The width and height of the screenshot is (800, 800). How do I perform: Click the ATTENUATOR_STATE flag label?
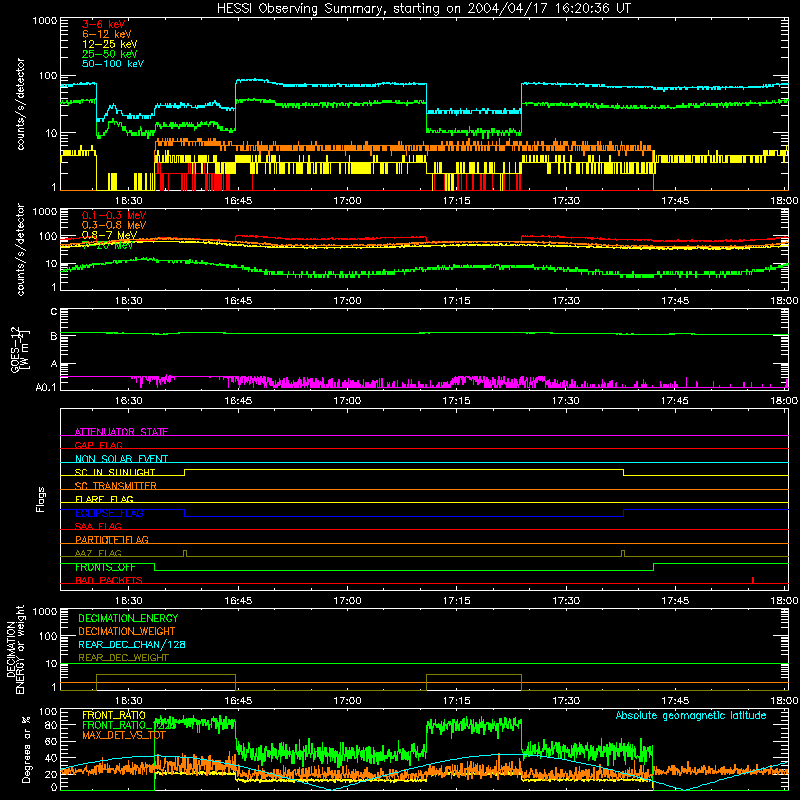tap(121, 432)
